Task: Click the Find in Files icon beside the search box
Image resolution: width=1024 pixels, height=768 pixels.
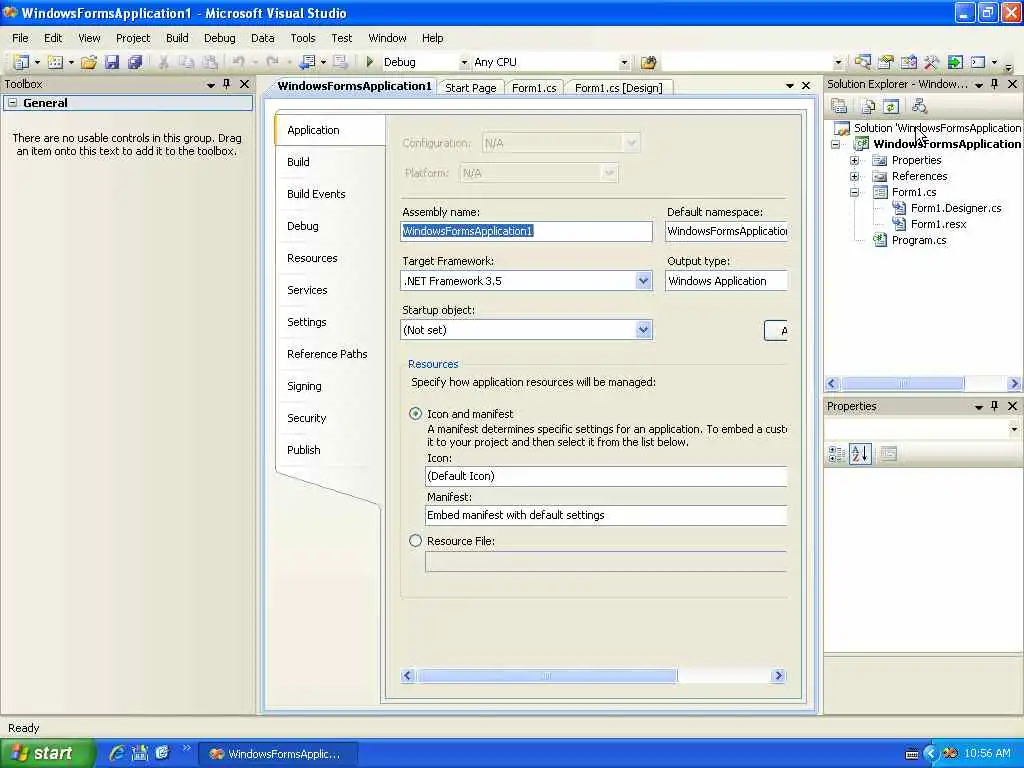Action: click(648, 62)
